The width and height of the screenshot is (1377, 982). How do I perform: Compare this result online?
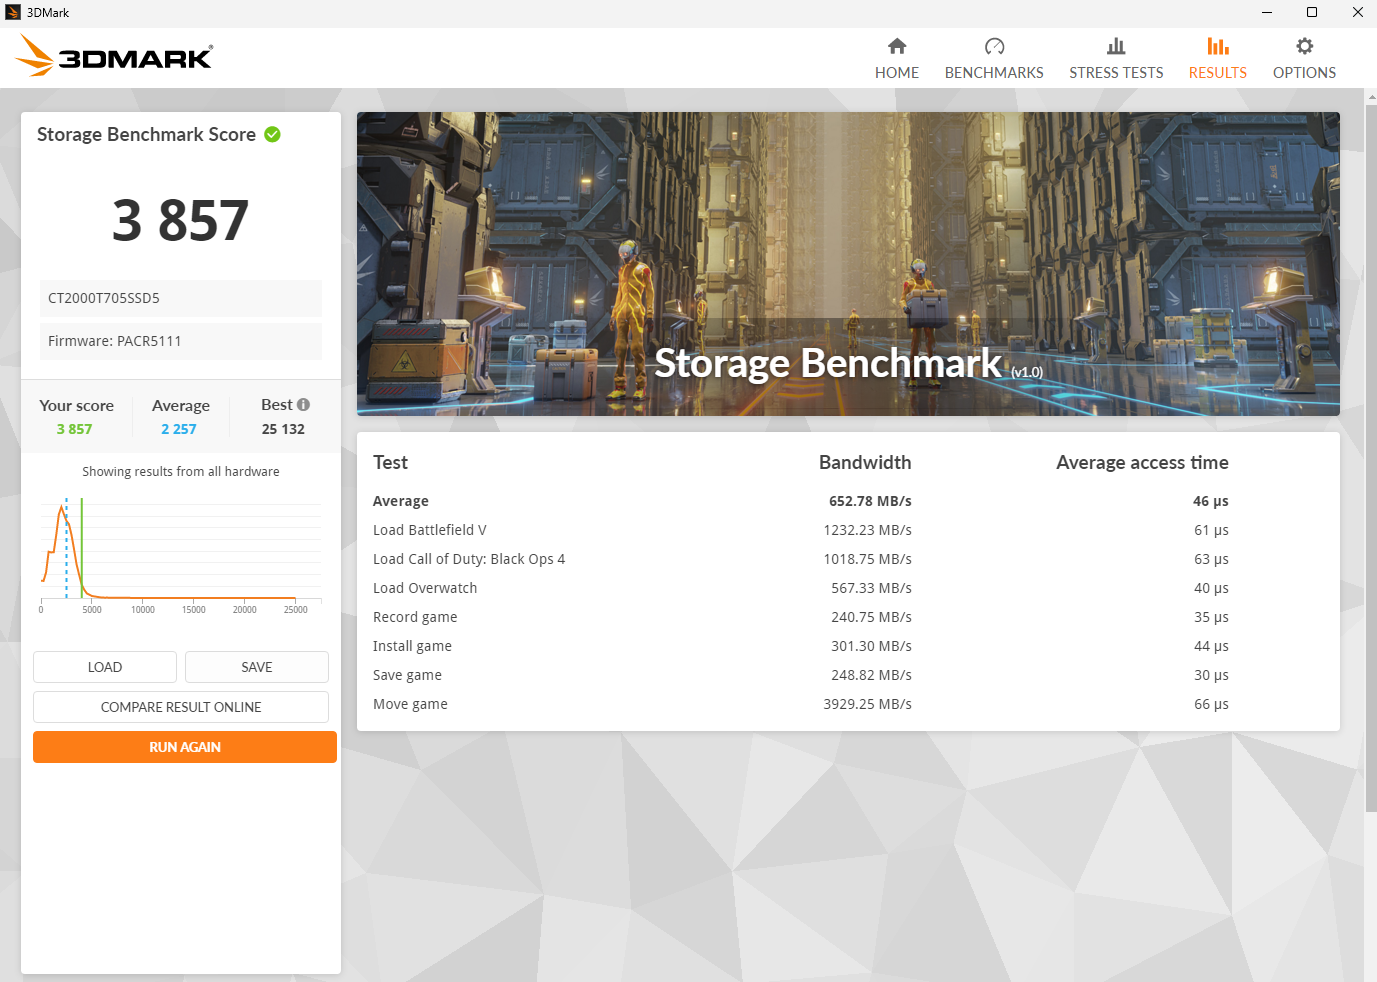(x=181, y=707)
